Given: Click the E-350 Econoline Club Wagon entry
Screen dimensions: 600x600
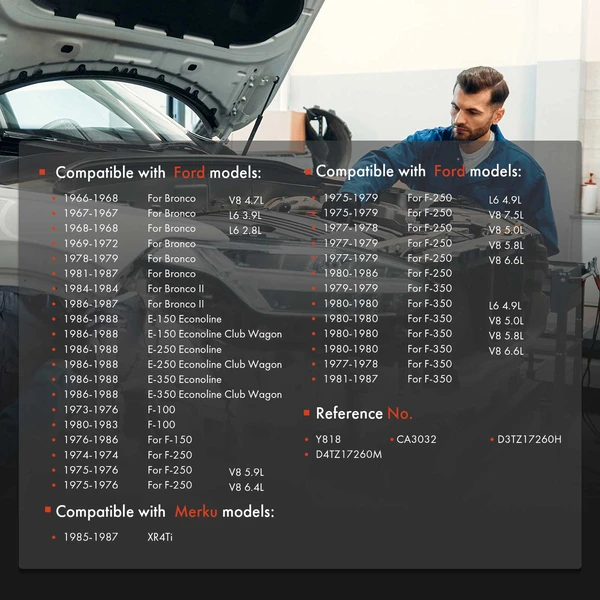Looking at the screenshot, I should click(x=214, y=394).
